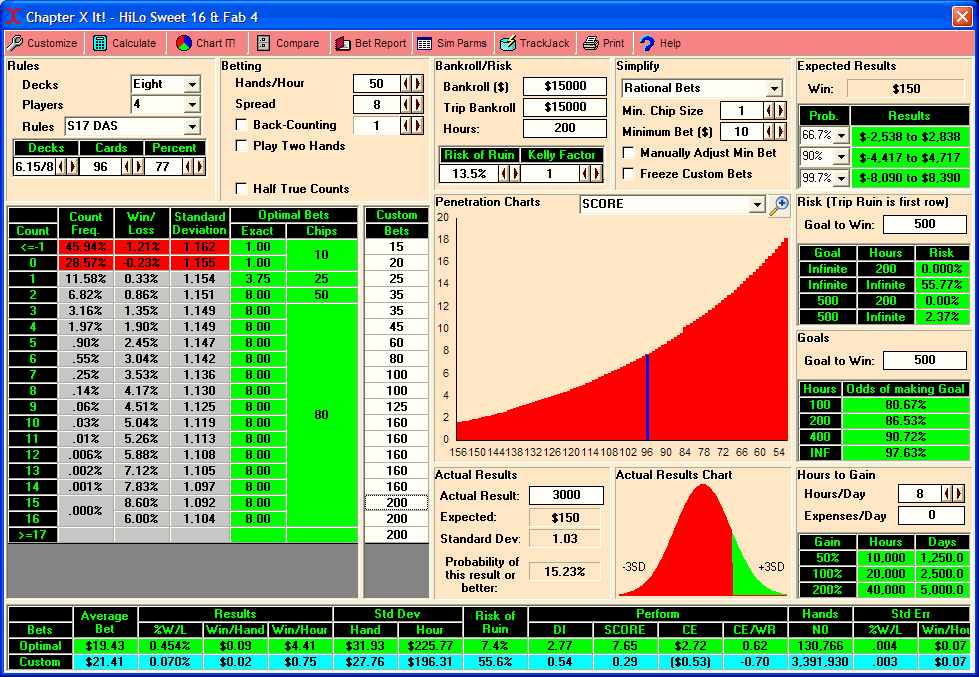This screenshot has width=979, height=677.
Task: Open Sim Parms table icon
Action: click(425, 43)
